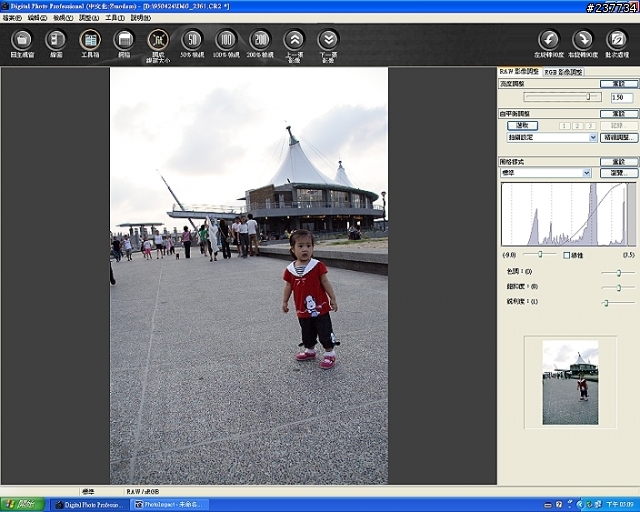640x512 pixels.
Task: Switch to PhotoImpact taskbar button
Action: (171, 505)
